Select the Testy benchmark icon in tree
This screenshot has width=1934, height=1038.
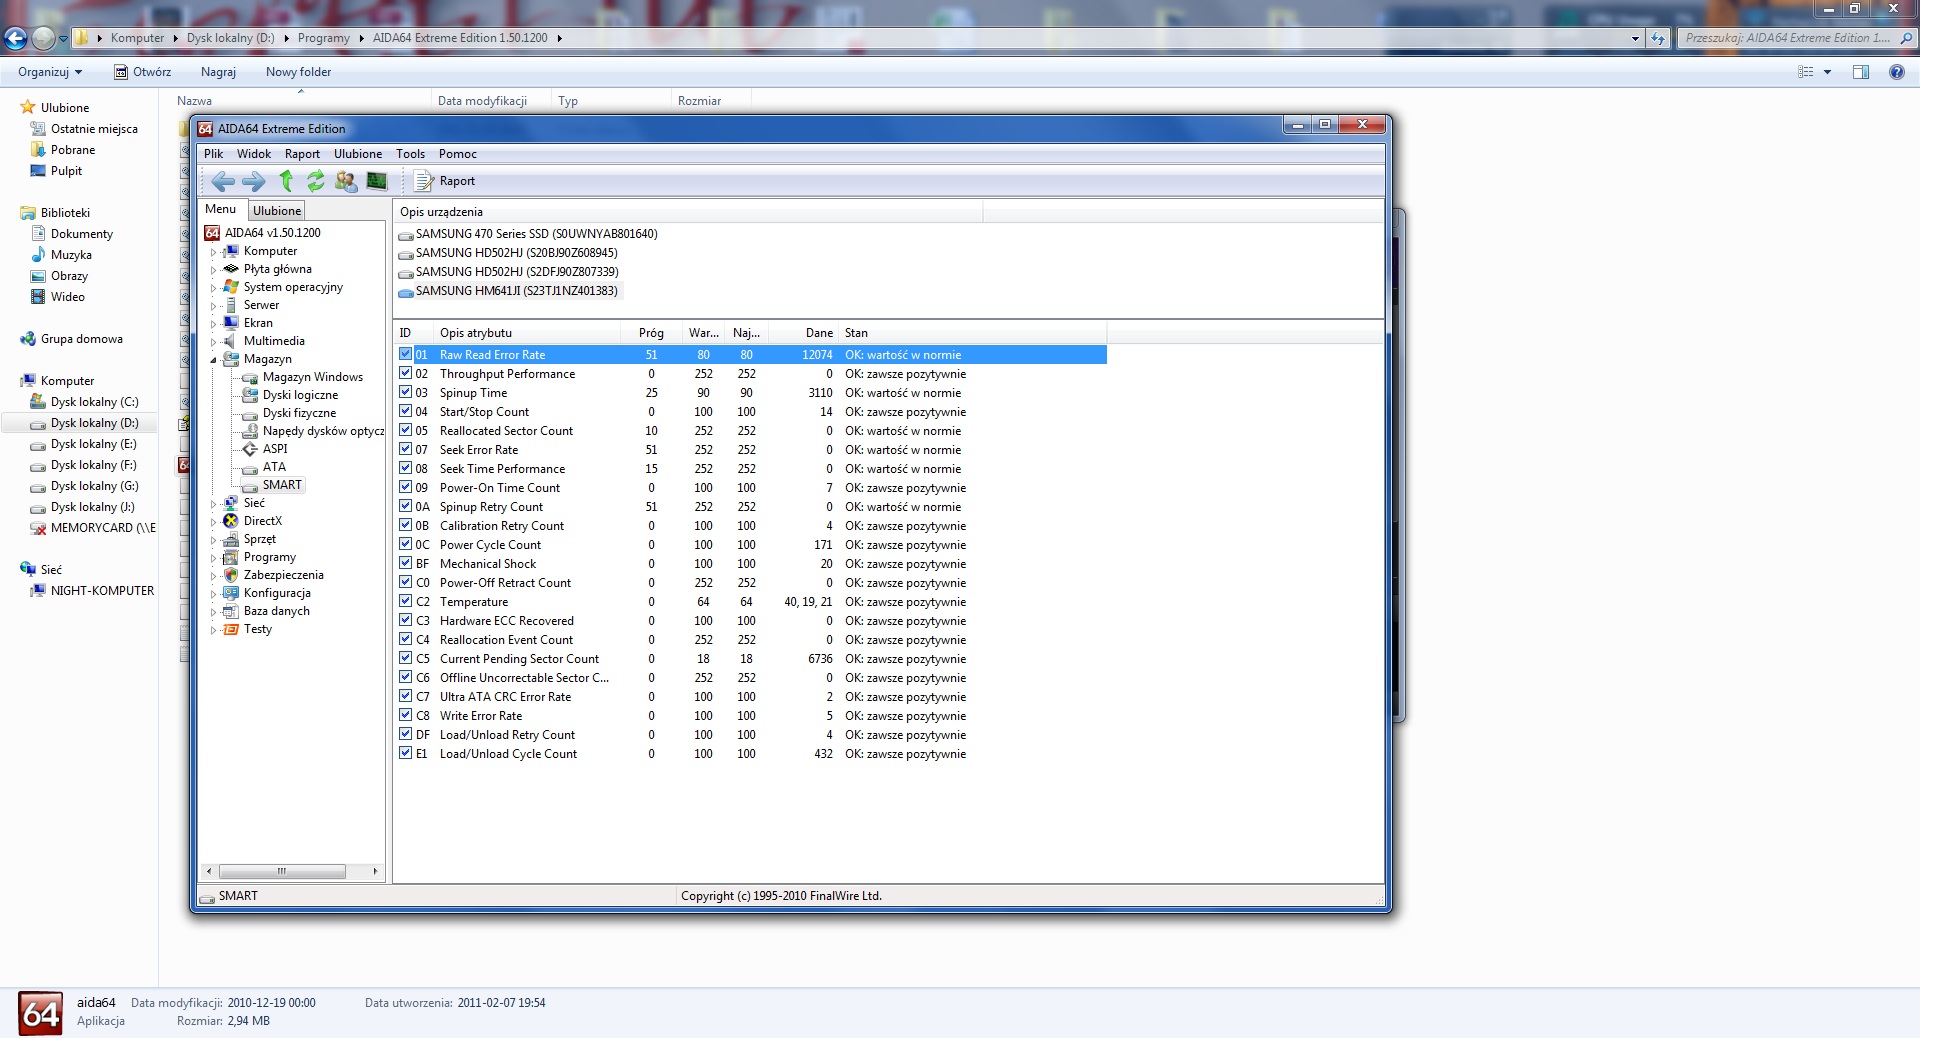(231, 629)
